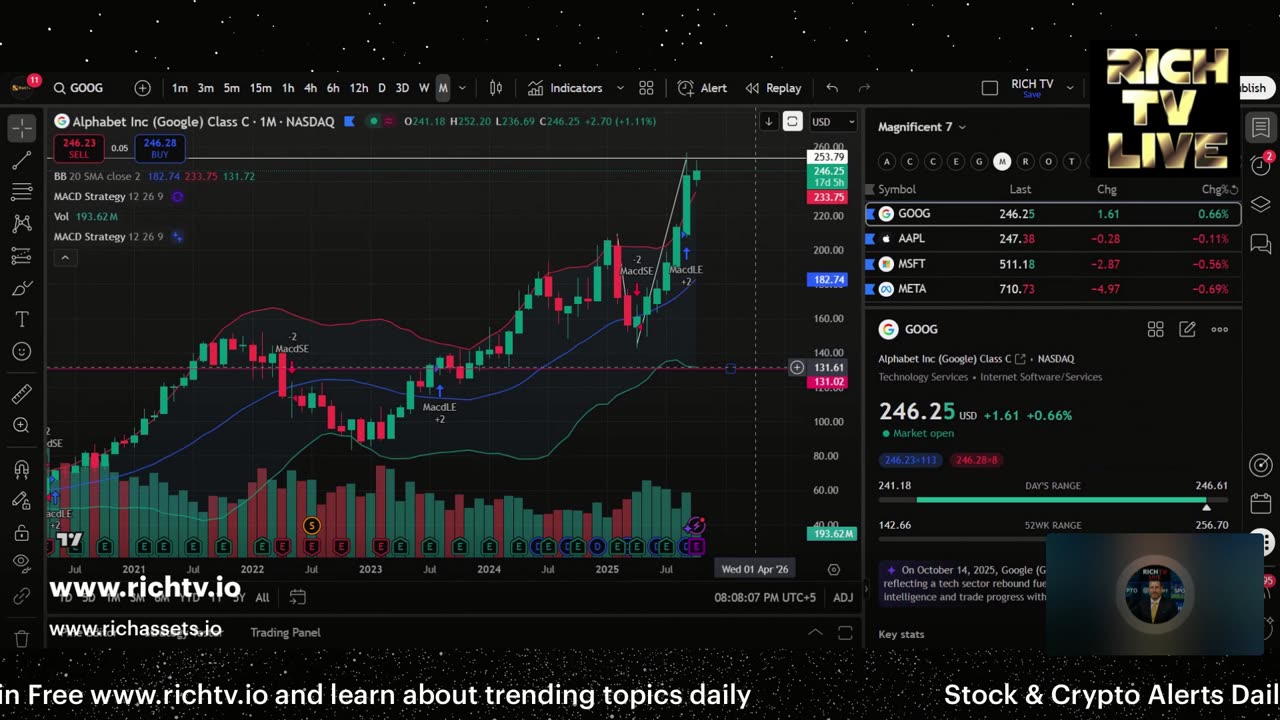Viewport: 1280px width, 720px height.
Task: Open the more options ellipsis for GOOG
Action: (1219, 329)
